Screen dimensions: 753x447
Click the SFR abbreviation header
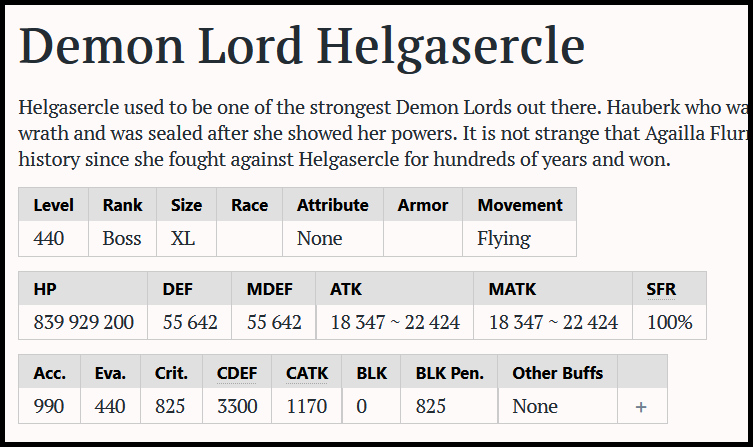click(661, 289)
